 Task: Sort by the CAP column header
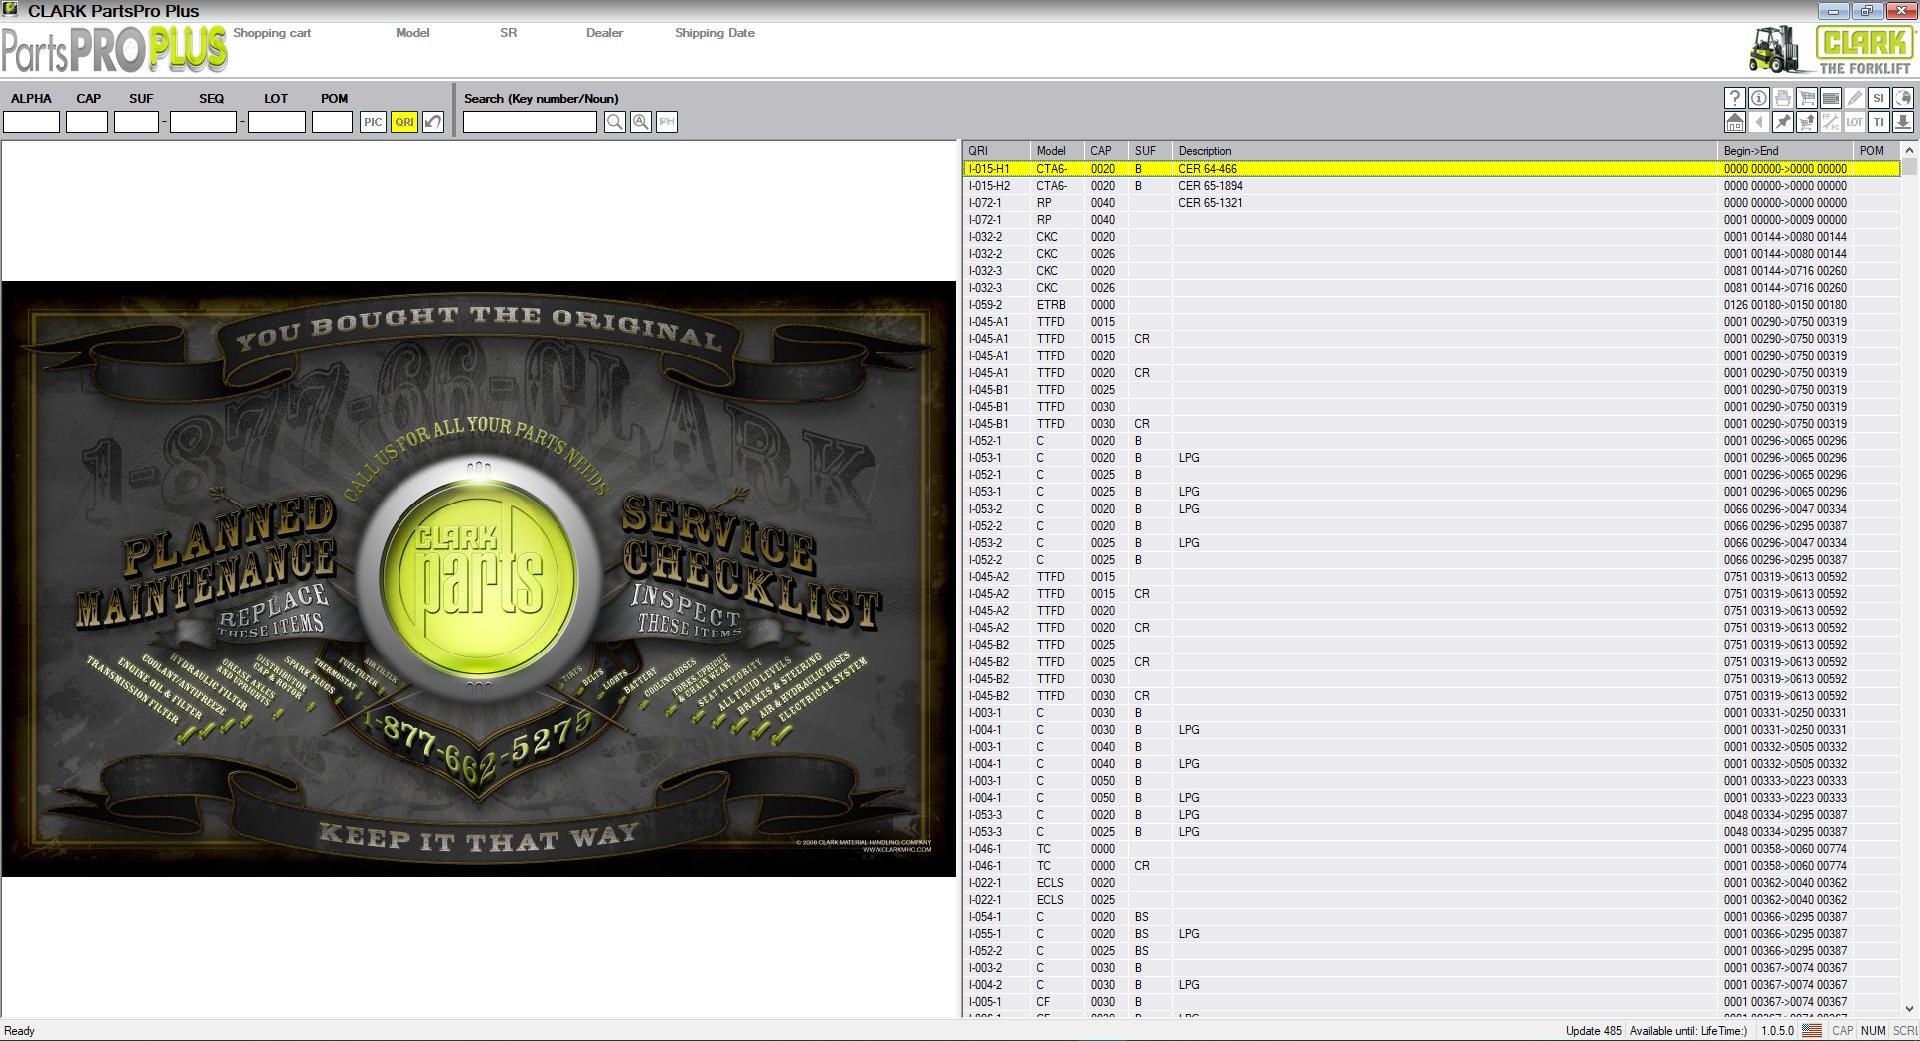tap(1106, 151)
